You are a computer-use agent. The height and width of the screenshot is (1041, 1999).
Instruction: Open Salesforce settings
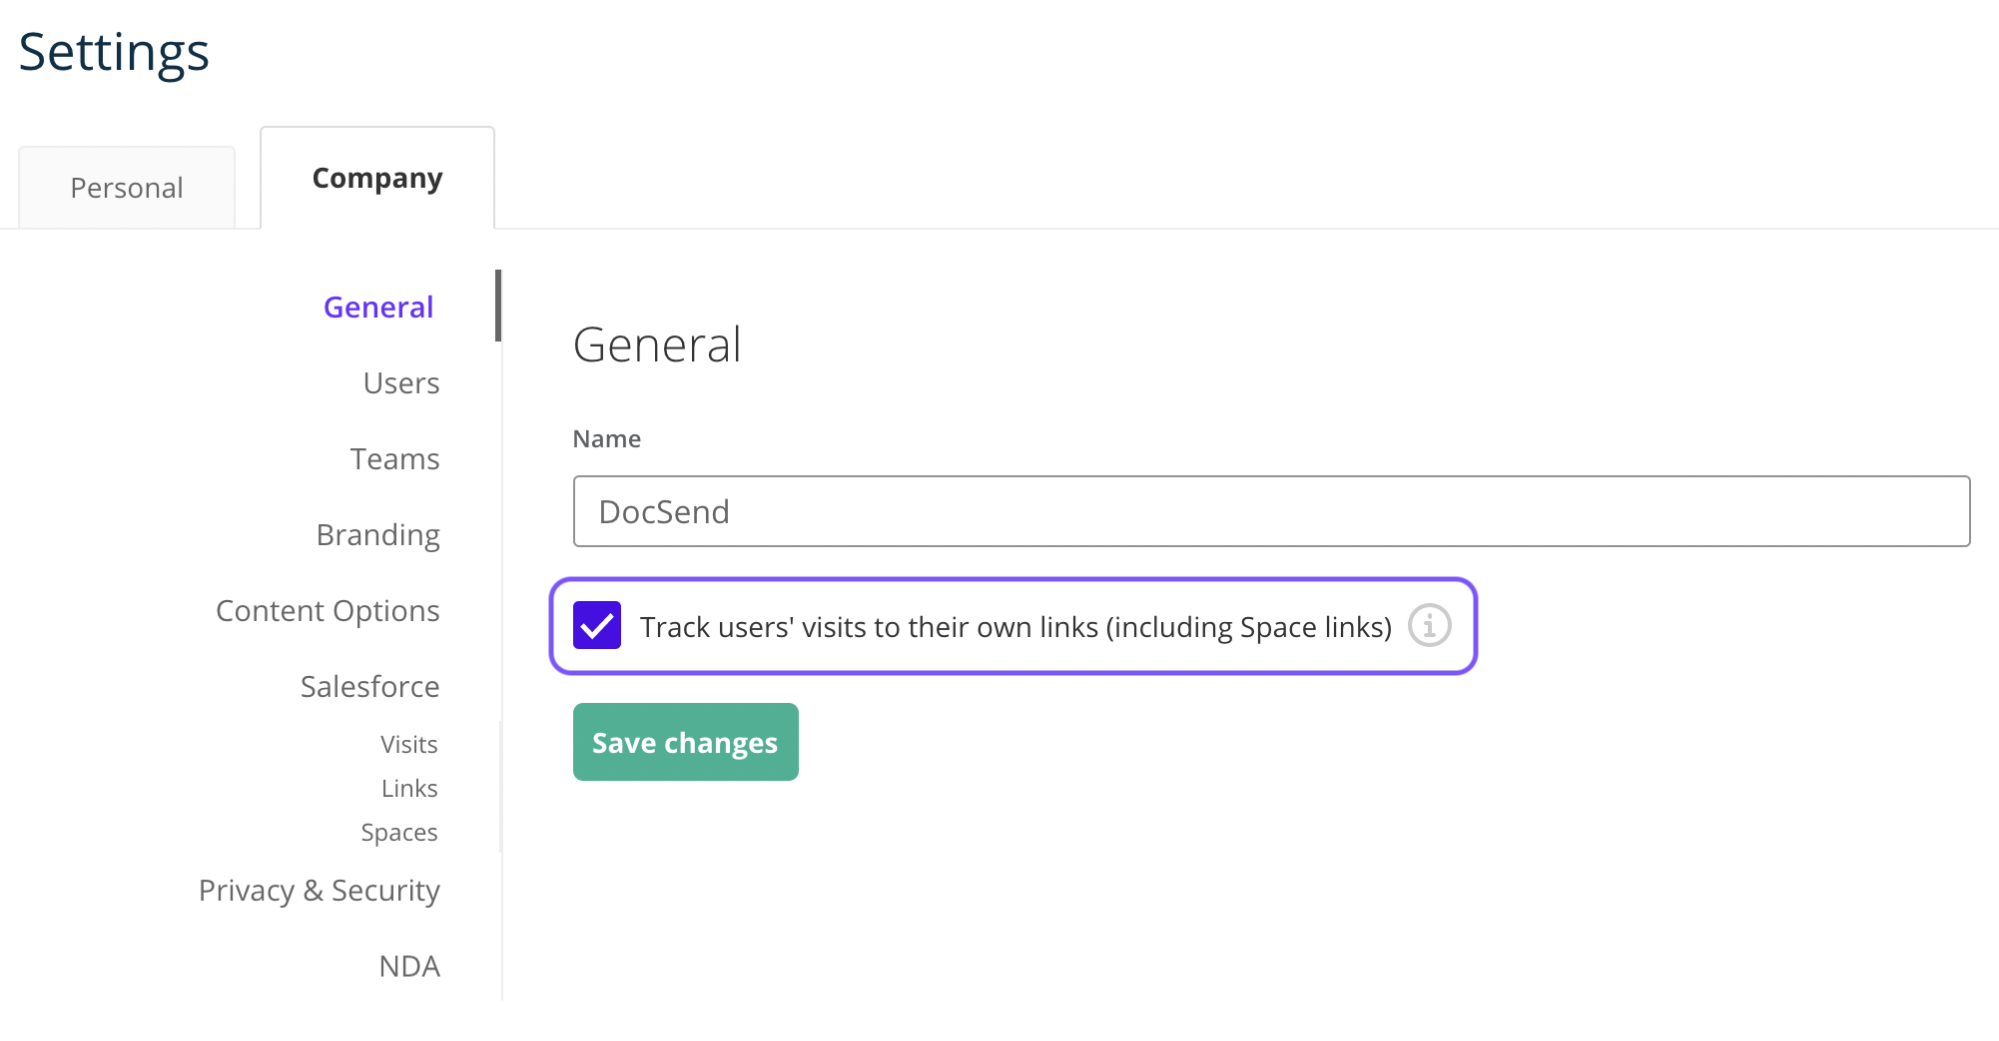click(370, 687)
